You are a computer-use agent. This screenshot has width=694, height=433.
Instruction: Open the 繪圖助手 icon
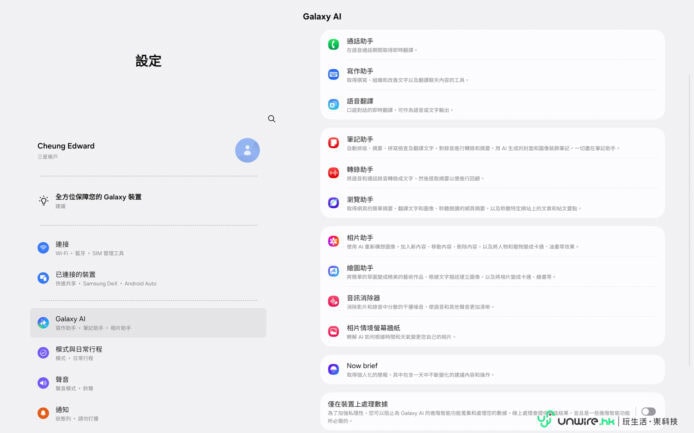tap(333, 271)
